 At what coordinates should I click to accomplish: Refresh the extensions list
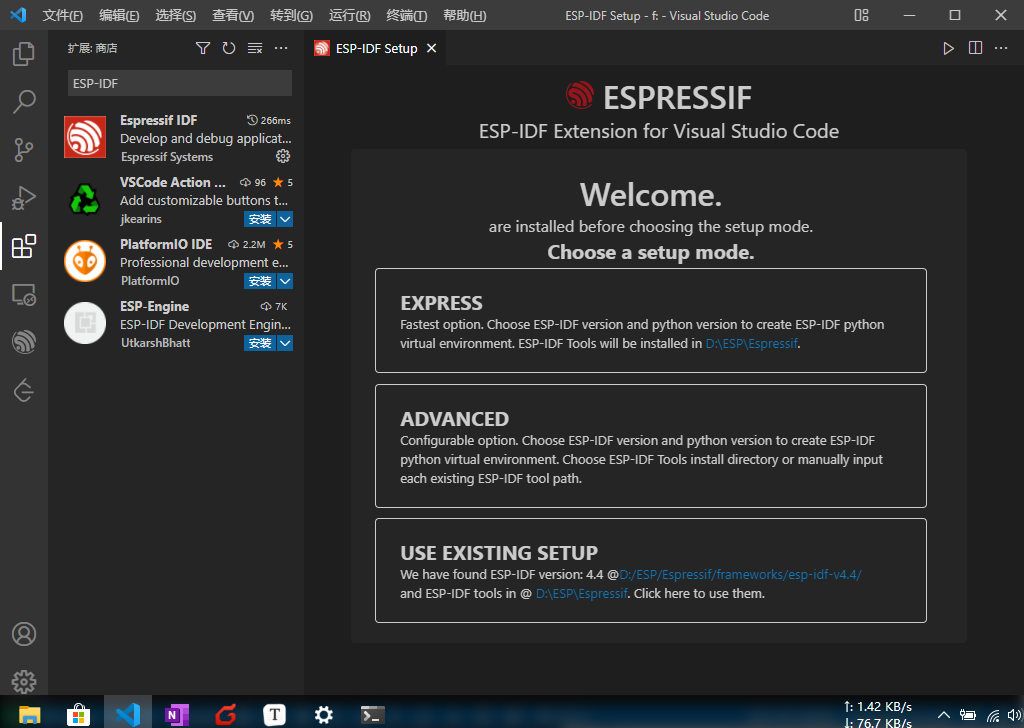pyautogui.click(x=229, y=48)
